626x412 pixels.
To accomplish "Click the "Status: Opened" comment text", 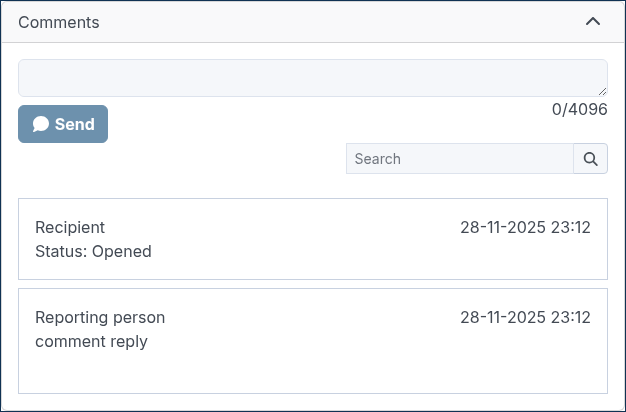I will 93,252.
